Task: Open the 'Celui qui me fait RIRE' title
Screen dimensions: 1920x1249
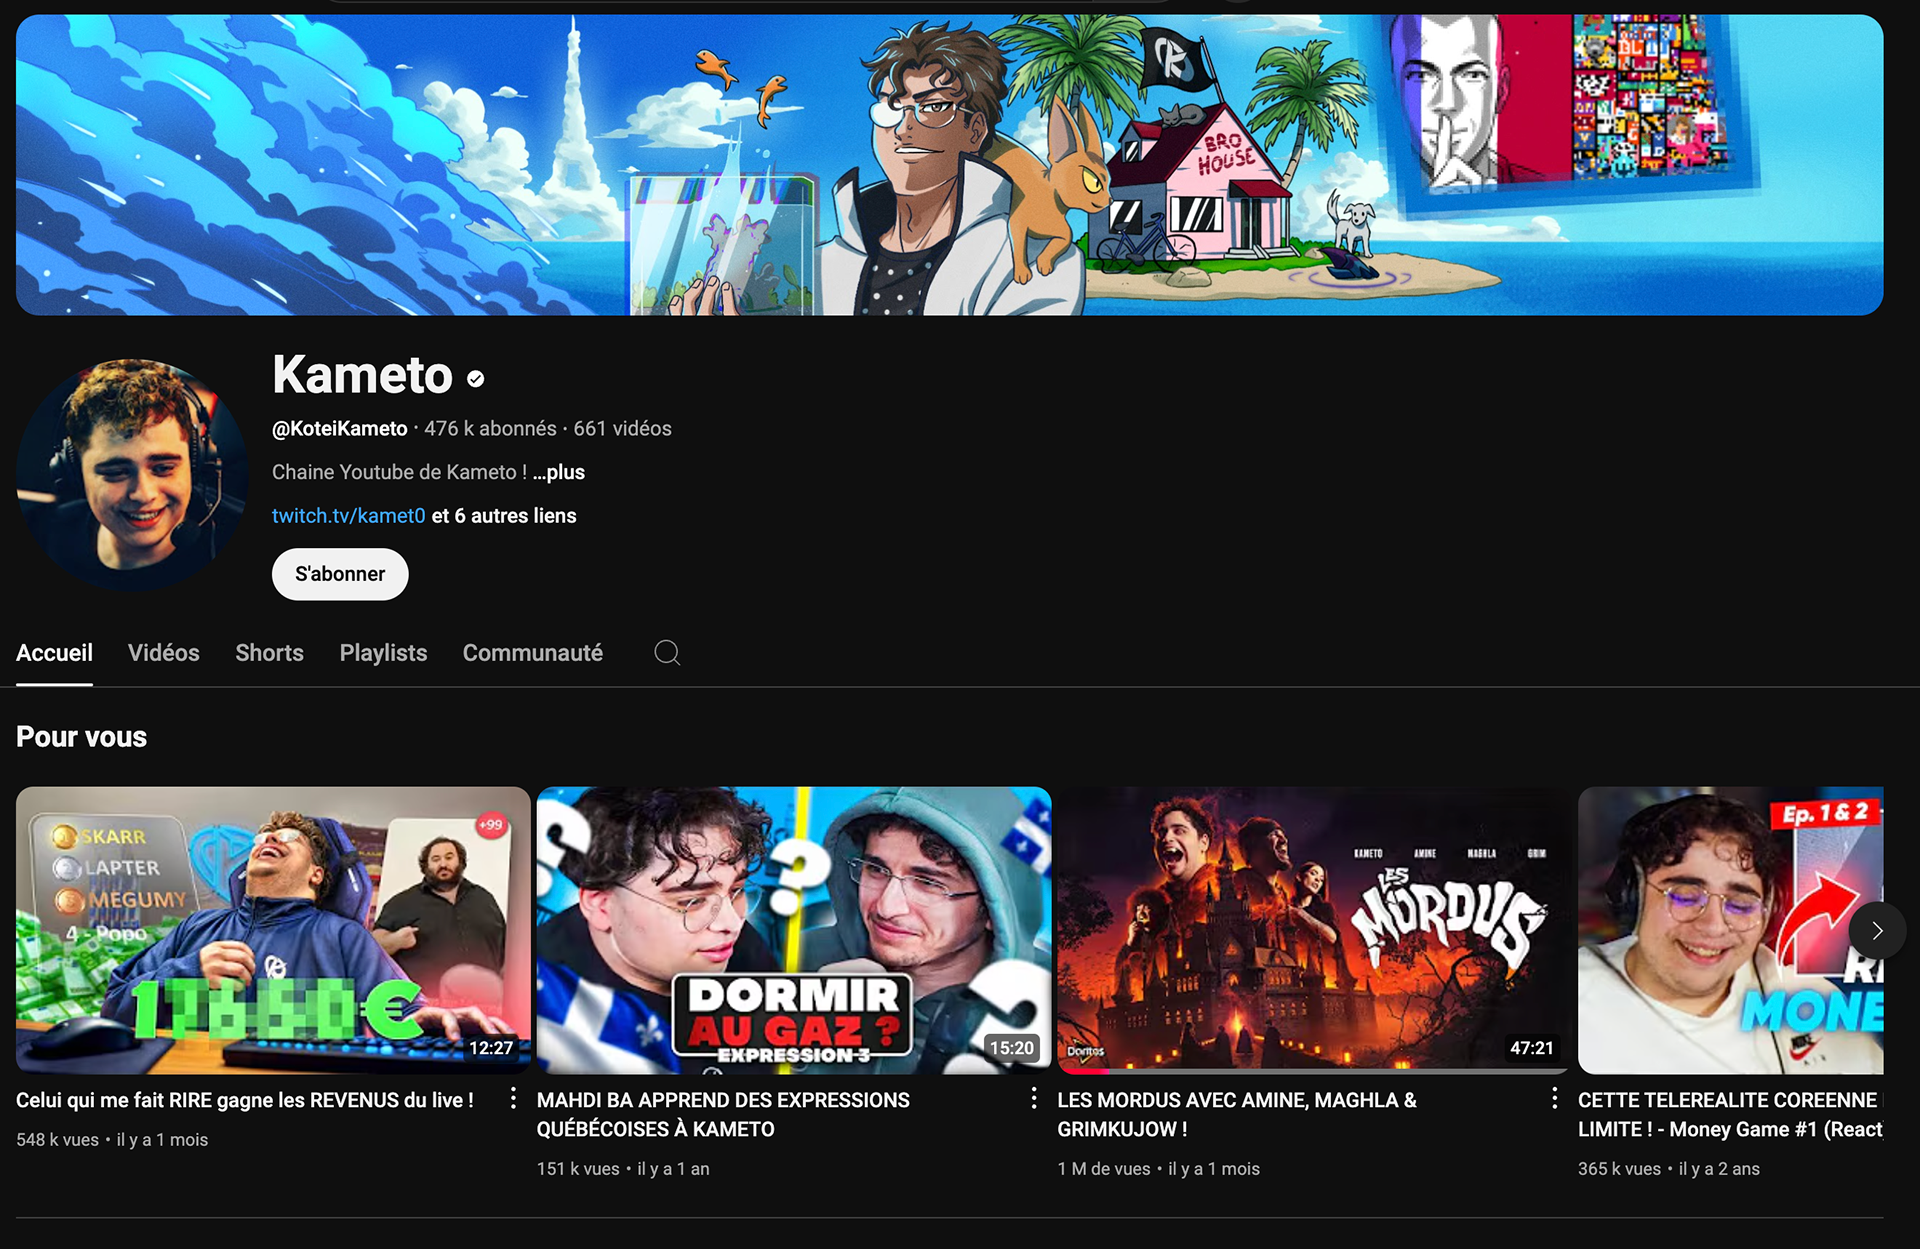Action: coord(245,1100)
